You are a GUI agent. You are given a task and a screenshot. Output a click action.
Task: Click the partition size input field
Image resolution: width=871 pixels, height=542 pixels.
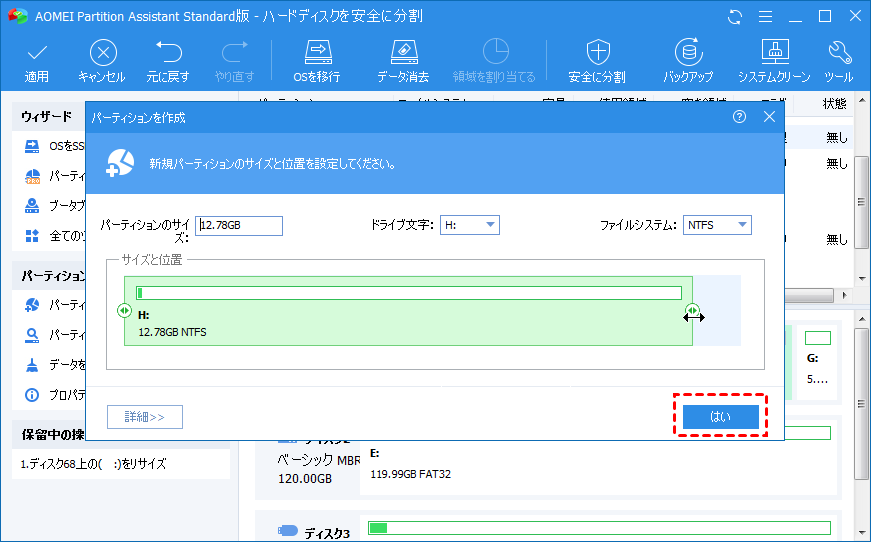point(239,225)
